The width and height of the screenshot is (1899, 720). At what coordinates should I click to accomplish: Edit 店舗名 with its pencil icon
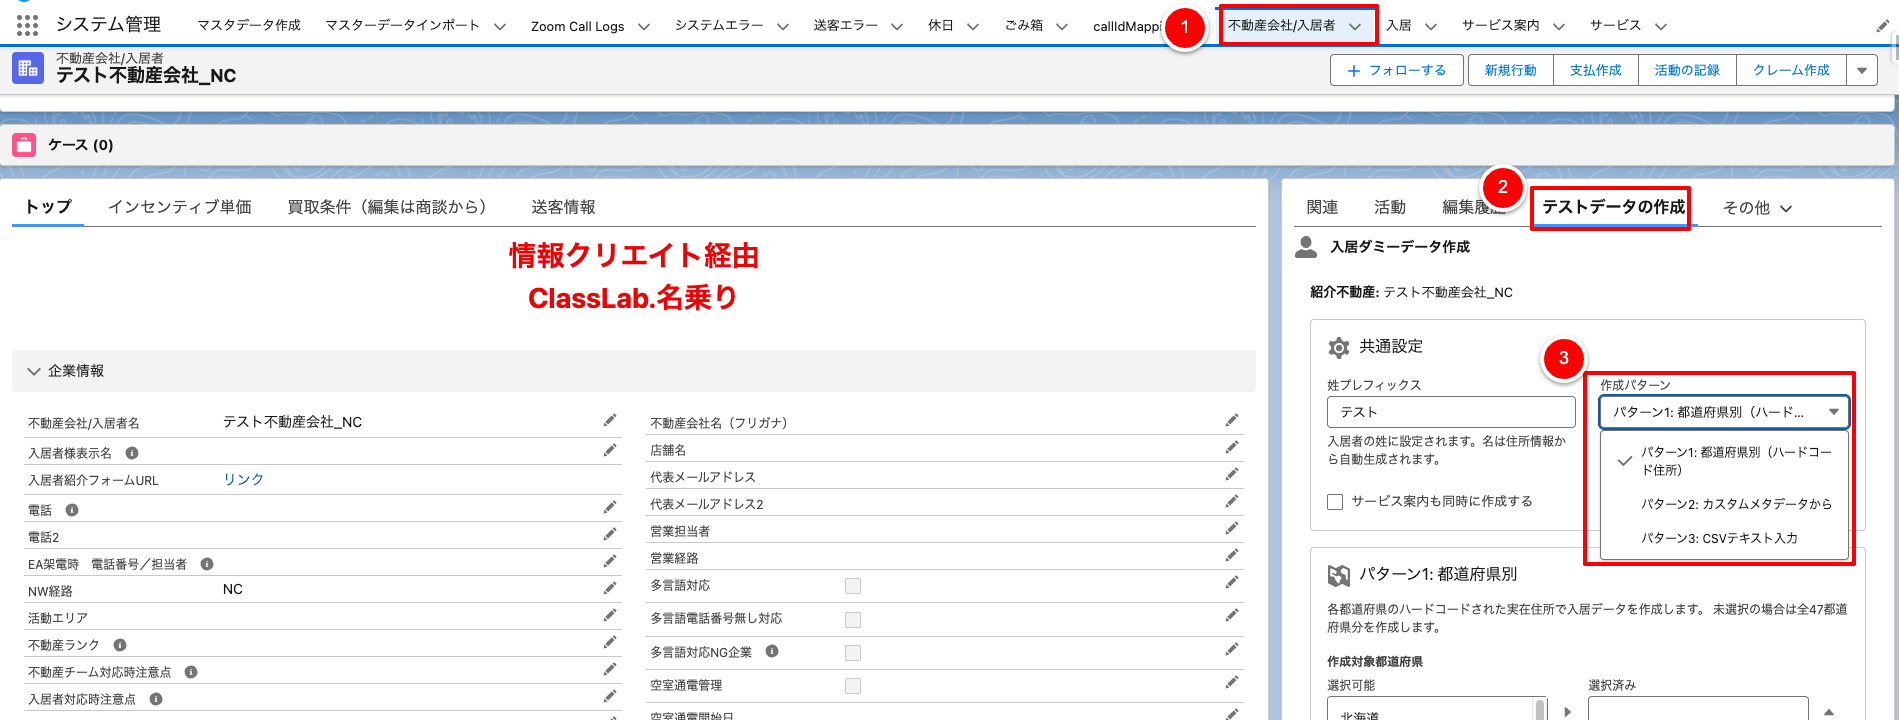[x=1232, y=448]
